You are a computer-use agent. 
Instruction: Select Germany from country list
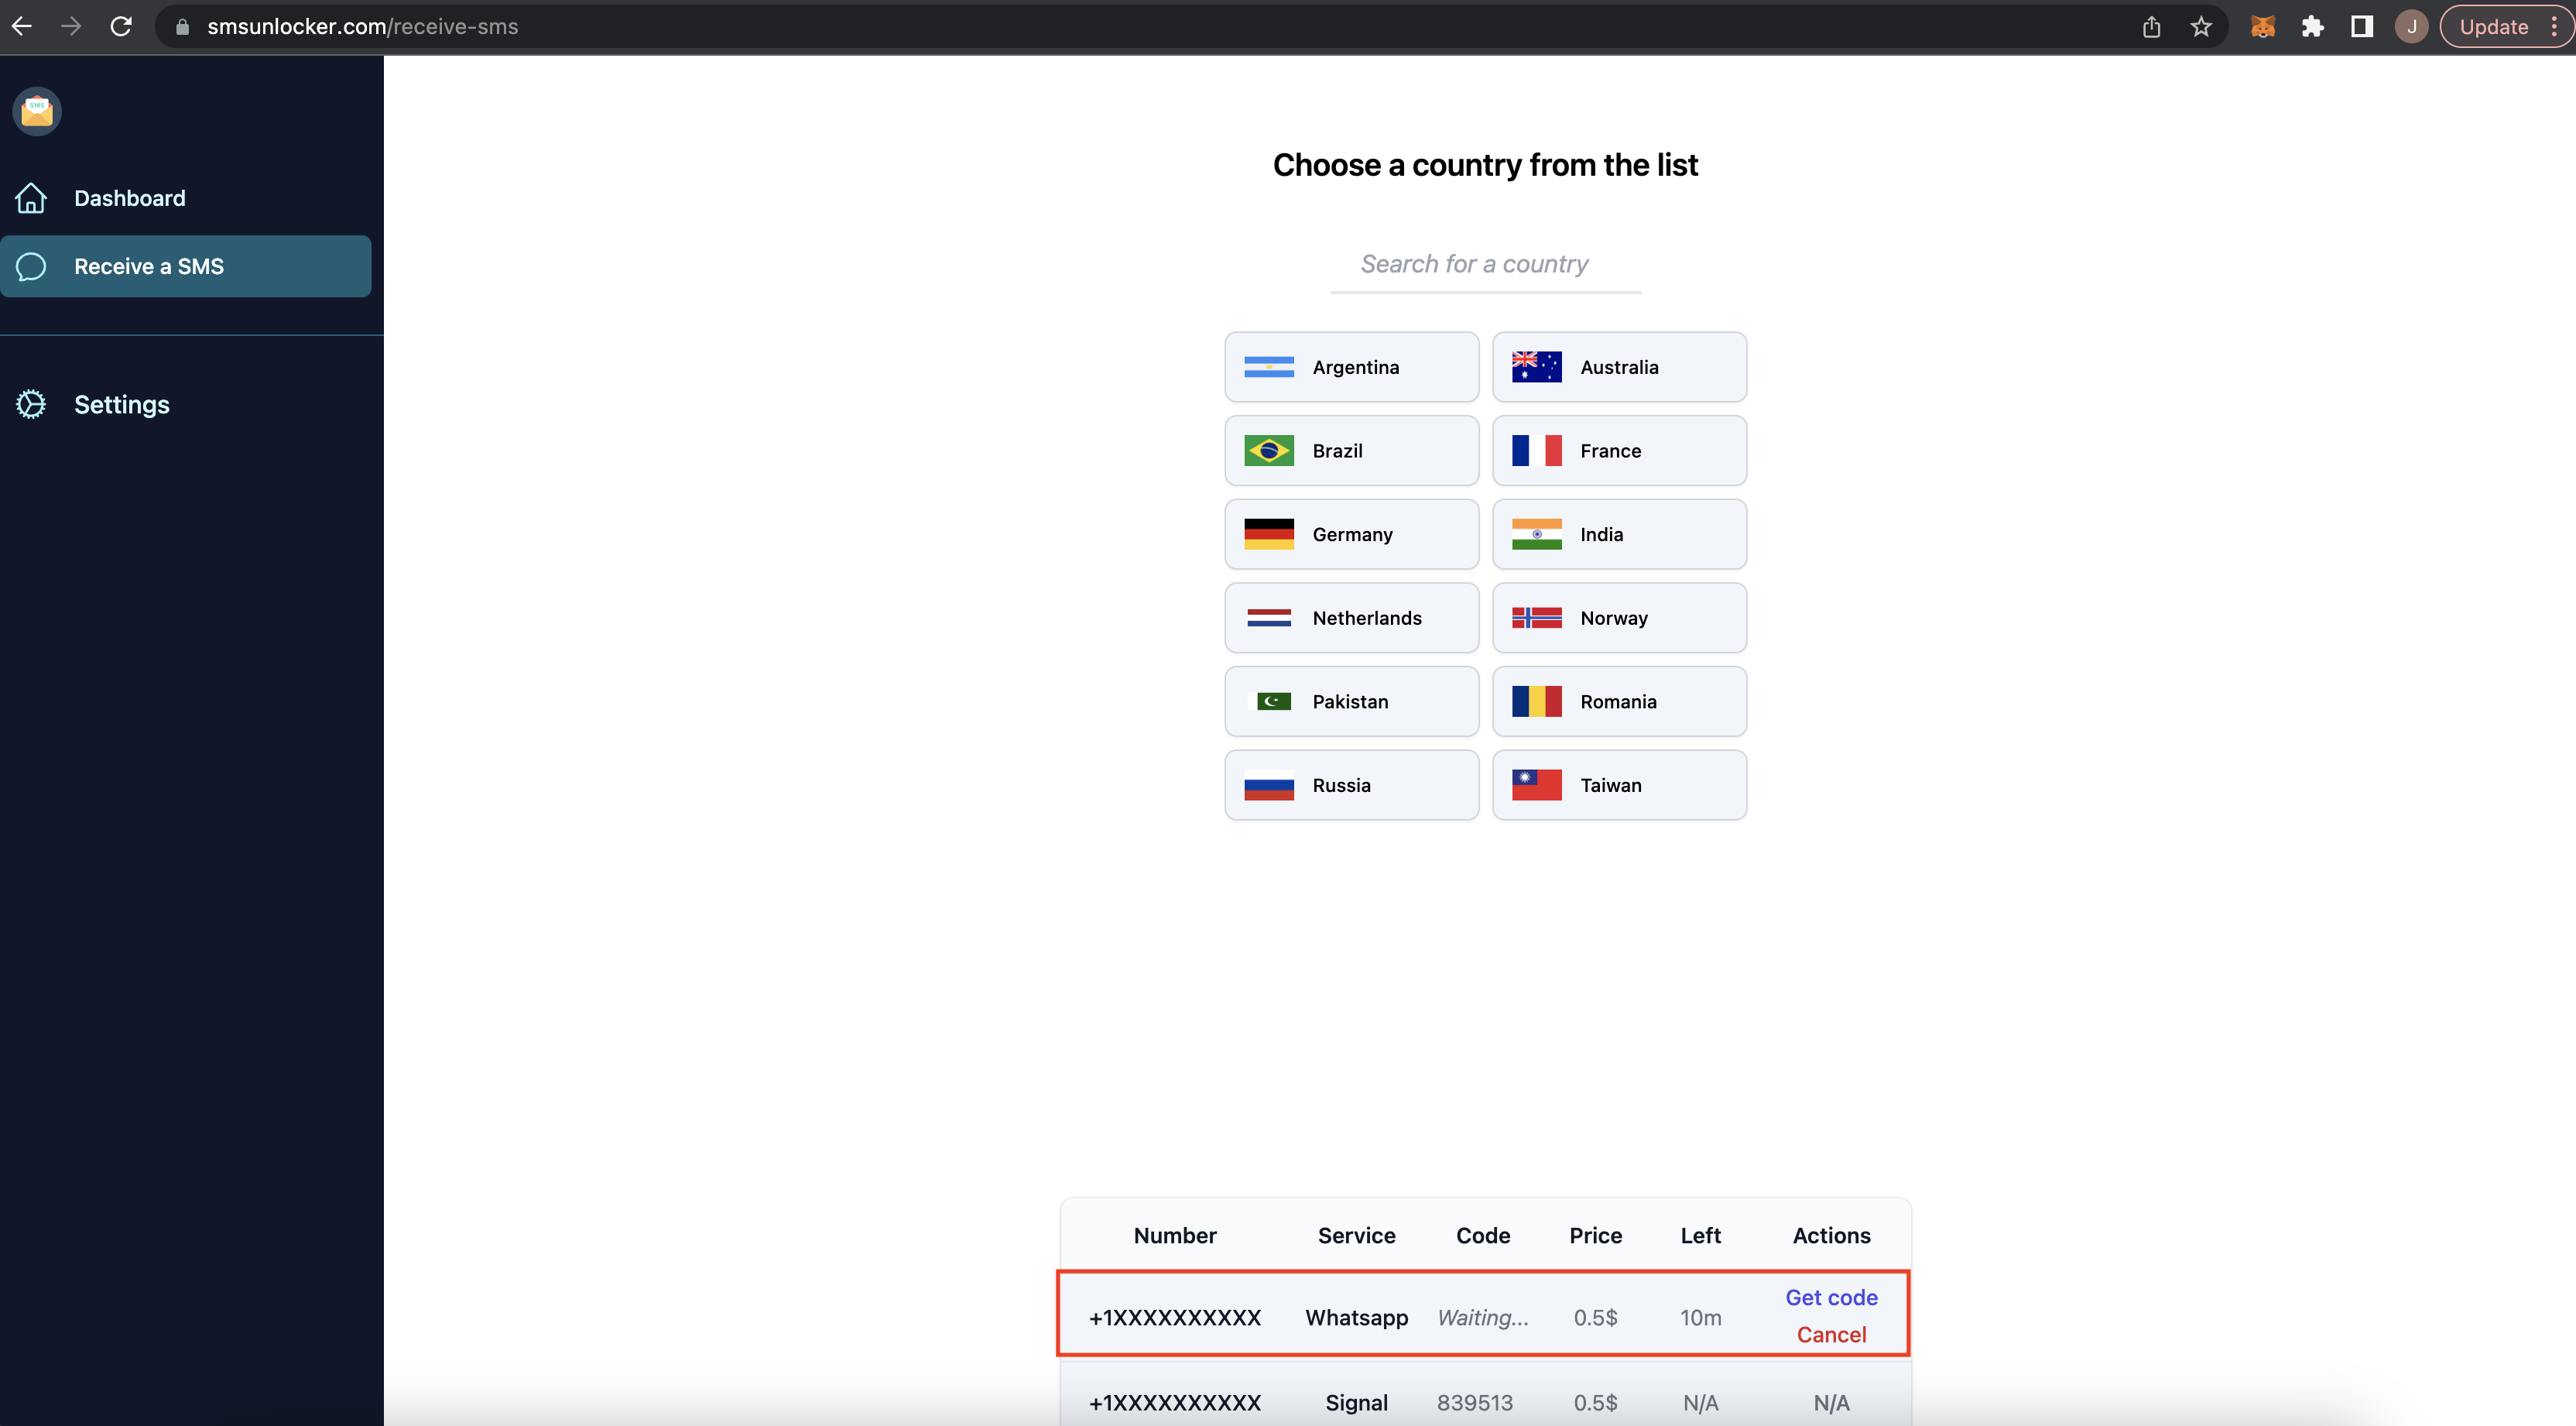coord(1352,534)
